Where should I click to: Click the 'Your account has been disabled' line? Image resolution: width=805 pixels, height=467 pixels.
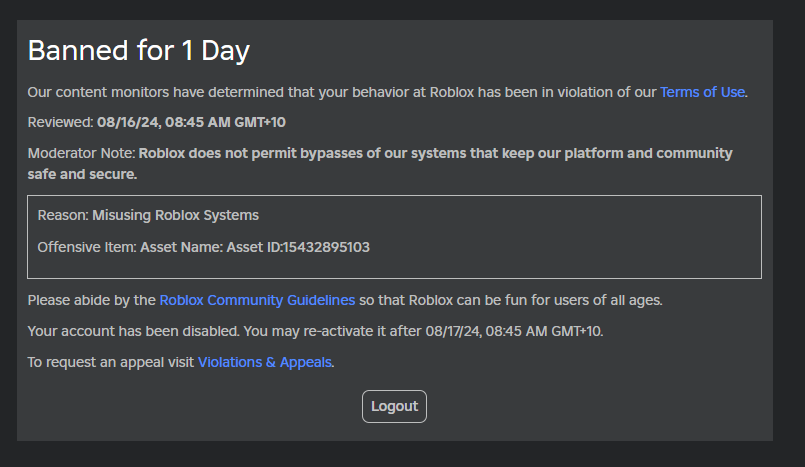315,332
